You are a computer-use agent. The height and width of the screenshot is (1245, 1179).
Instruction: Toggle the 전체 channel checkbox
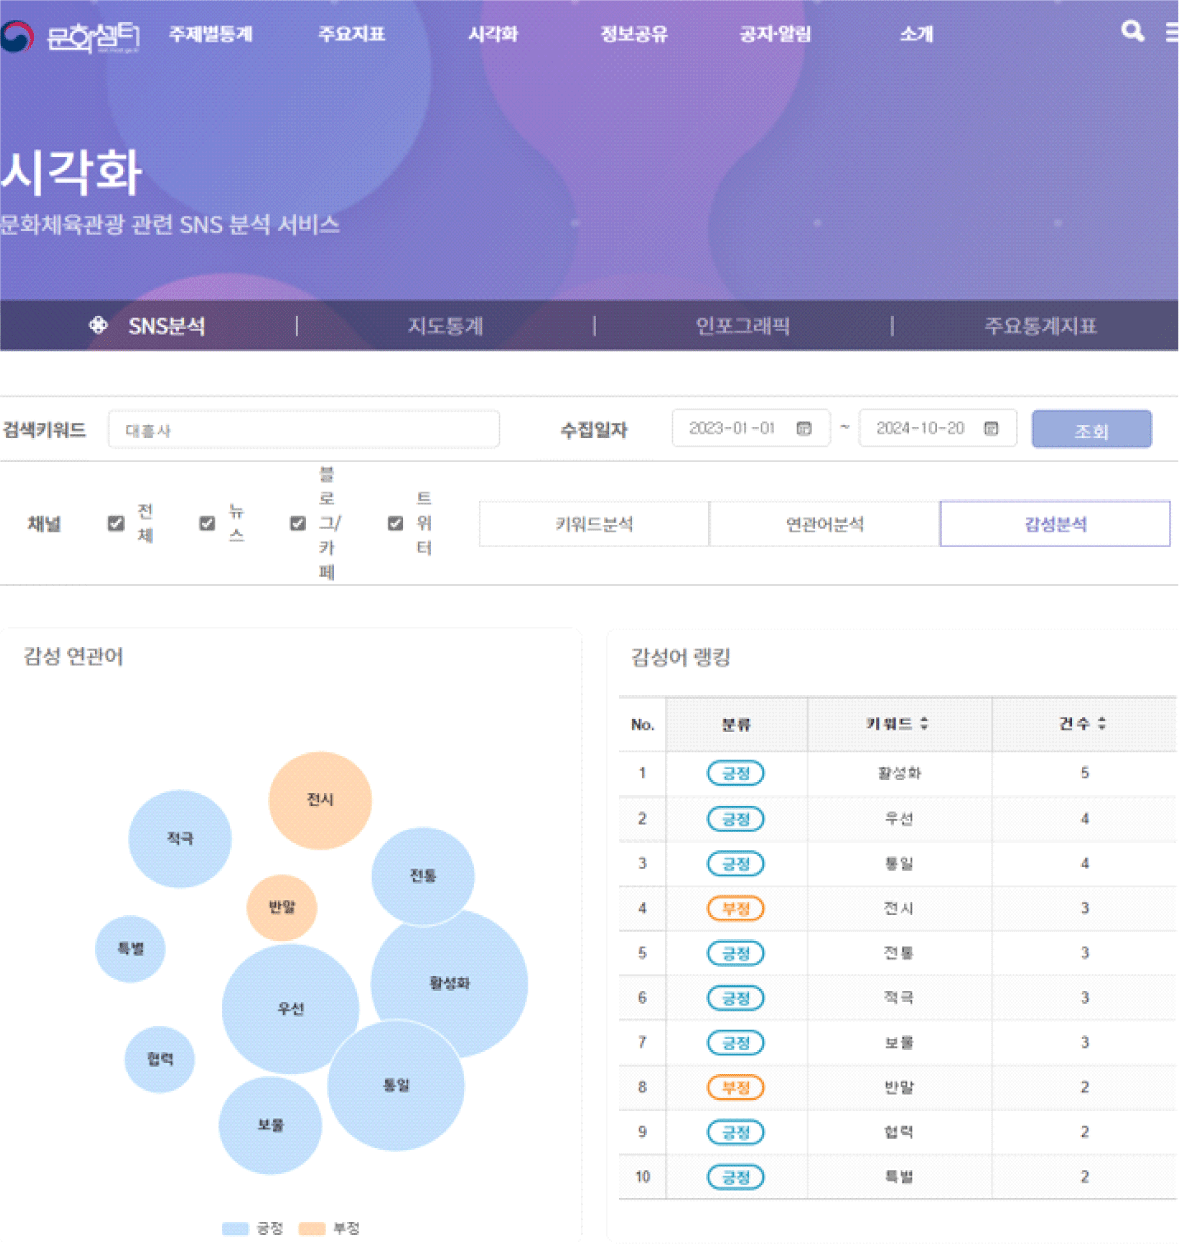(116, 523)
